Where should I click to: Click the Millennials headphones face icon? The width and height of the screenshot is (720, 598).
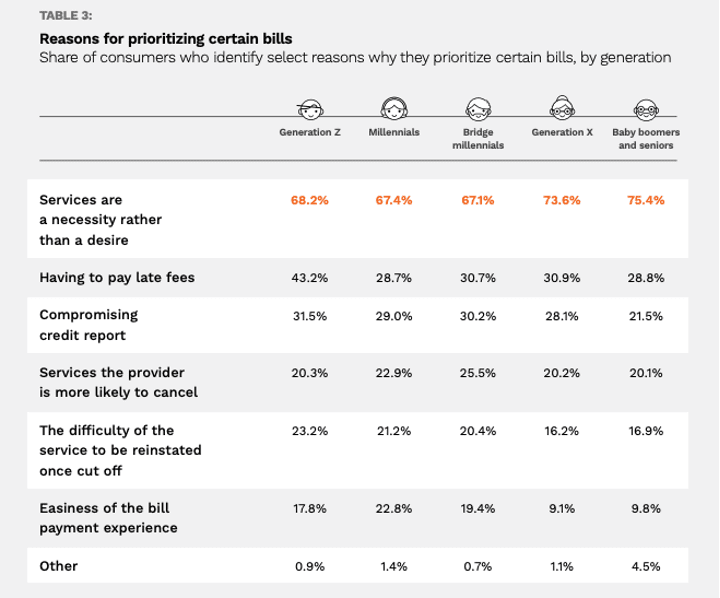point(393,107)
